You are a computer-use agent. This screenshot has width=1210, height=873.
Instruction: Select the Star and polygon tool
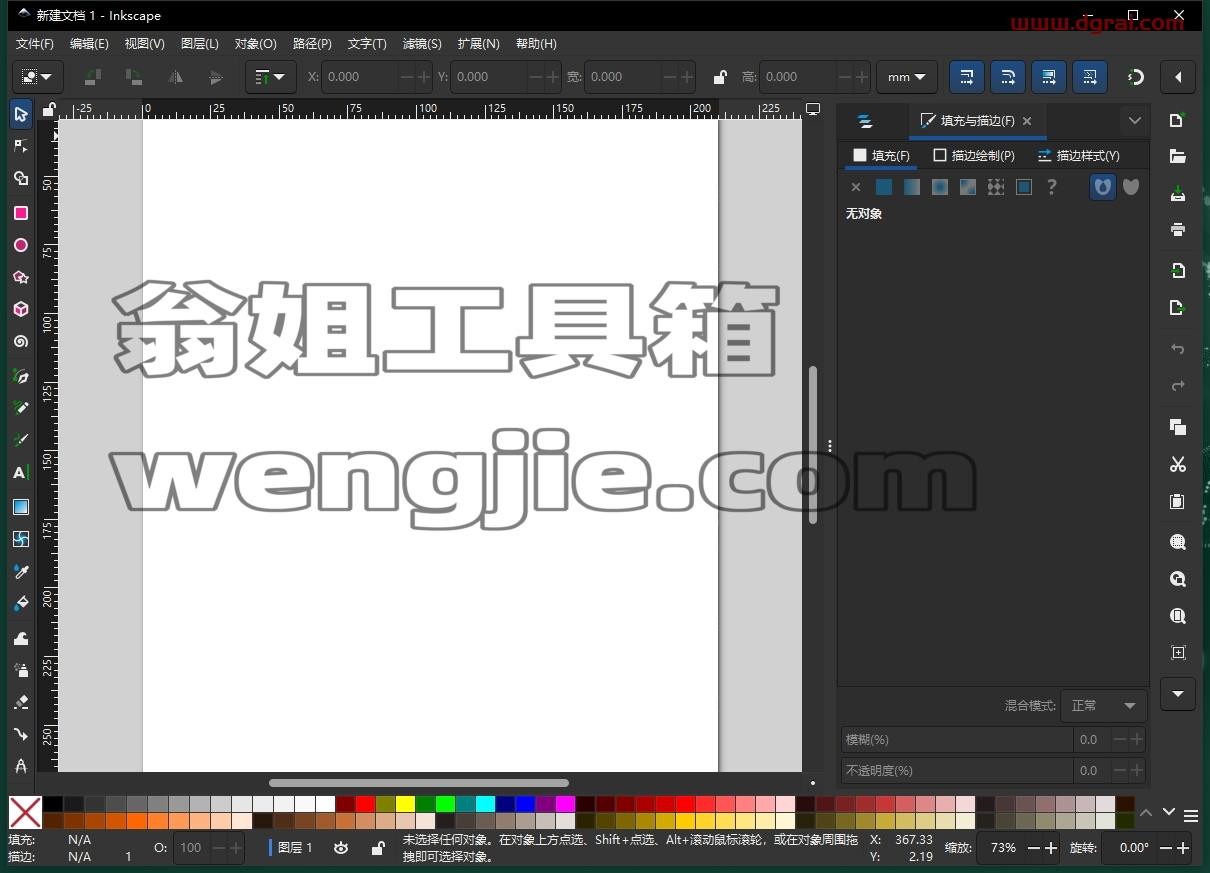(20, 277)
